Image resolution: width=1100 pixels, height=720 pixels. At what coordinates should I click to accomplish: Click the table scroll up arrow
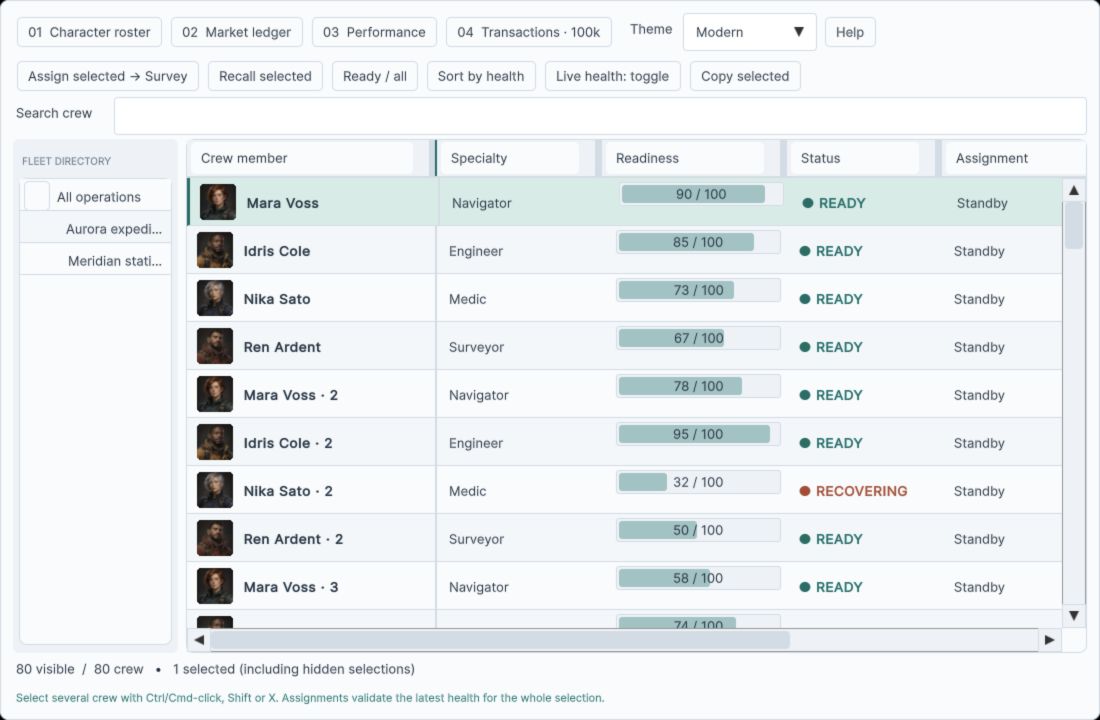coord(1073,190)
